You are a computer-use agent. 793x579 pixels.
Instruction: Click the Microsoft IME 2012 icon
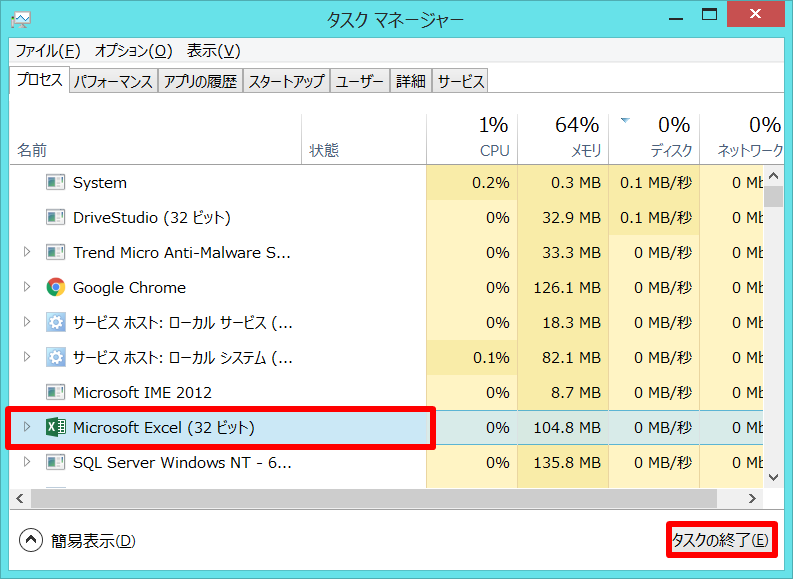(x=56, y=392)
